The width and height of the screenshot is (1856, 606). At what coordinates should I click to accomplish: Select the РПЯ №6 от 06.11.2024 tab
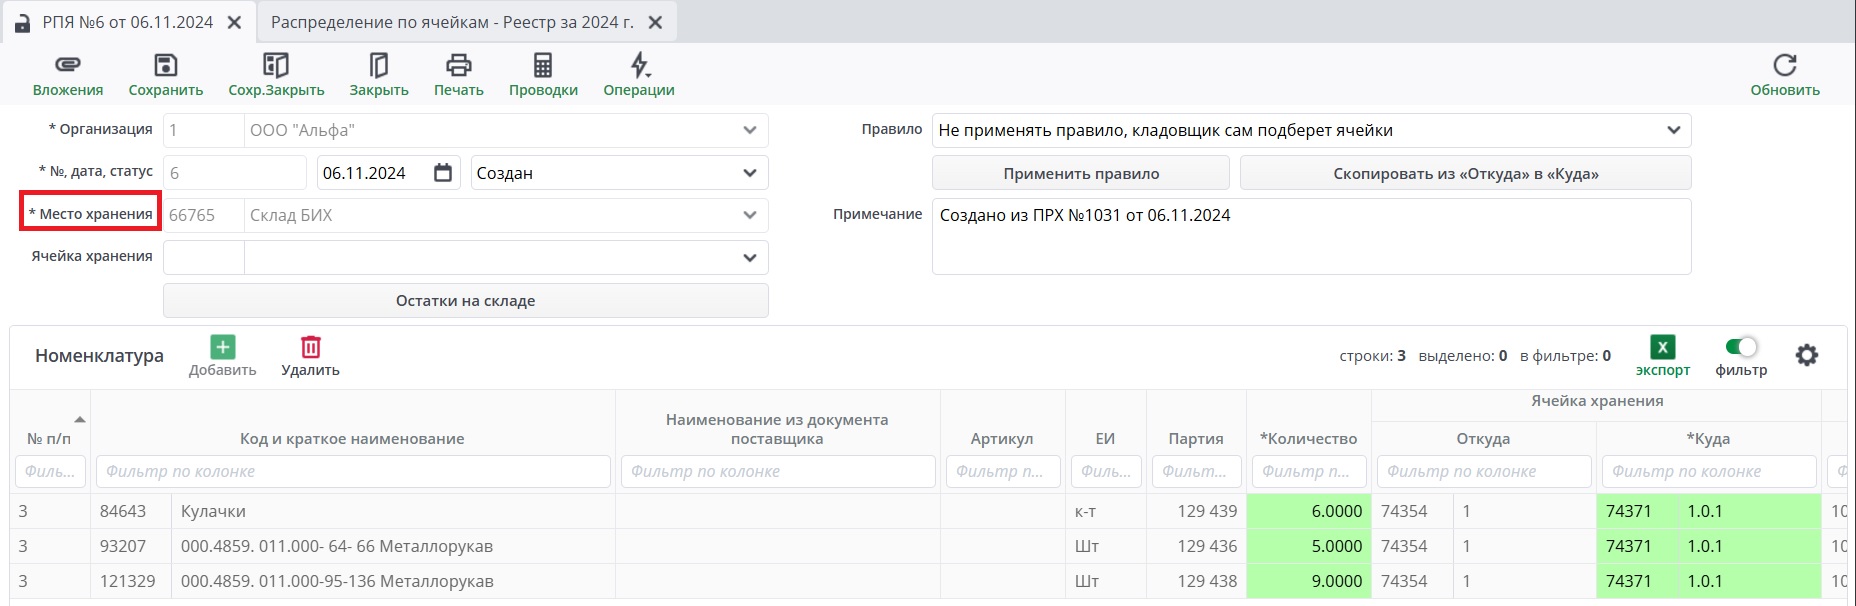tap(127, 22)
